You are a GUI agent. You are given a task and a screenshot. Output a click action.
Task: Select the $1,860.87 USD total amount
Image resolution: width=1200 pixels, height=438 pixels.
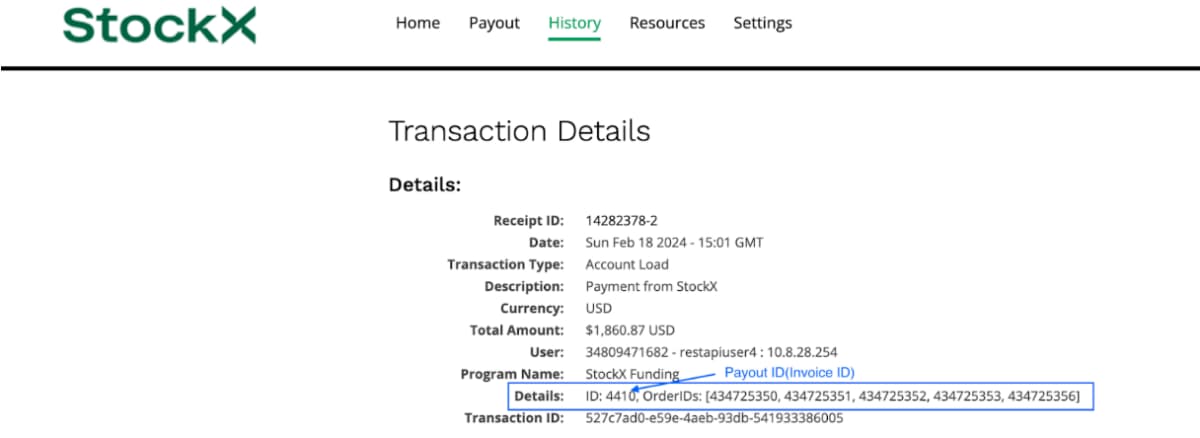[630, 330]
